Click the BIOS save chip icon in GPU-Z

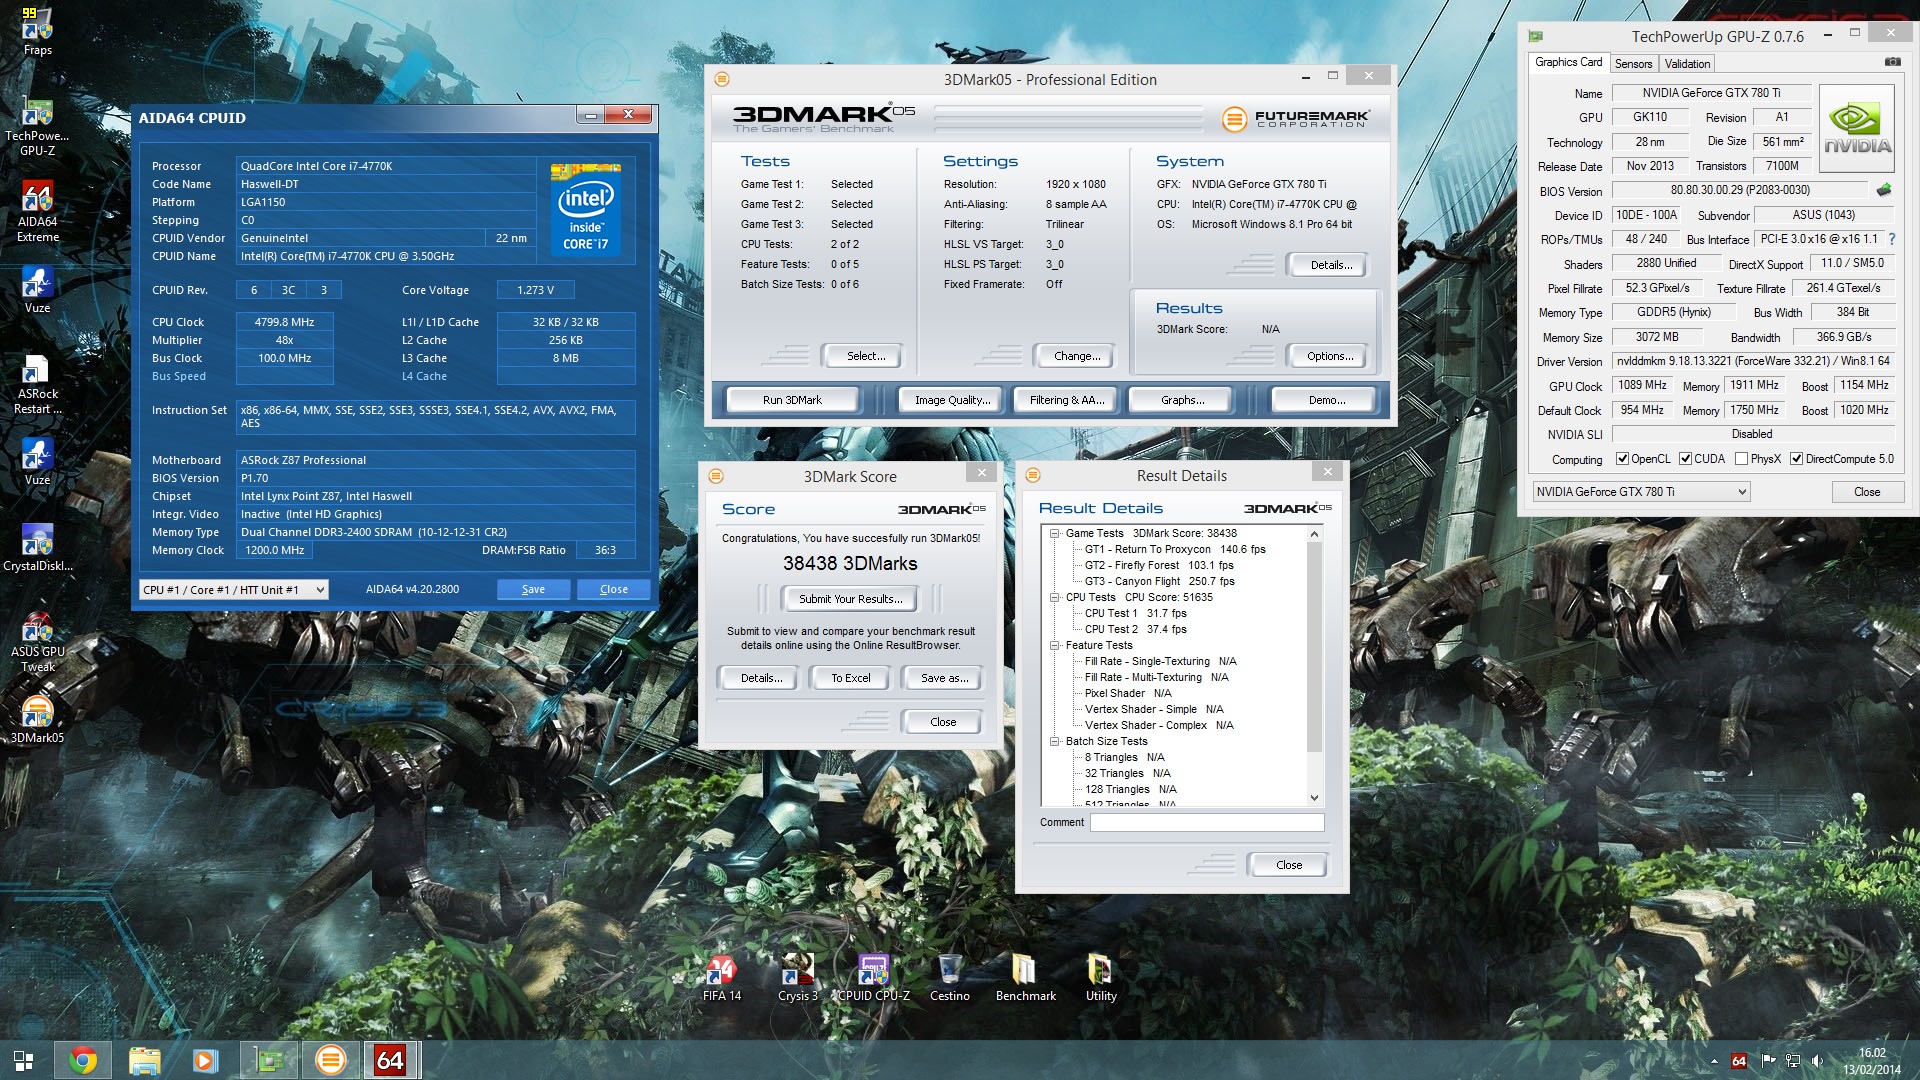click(1884, 190)
